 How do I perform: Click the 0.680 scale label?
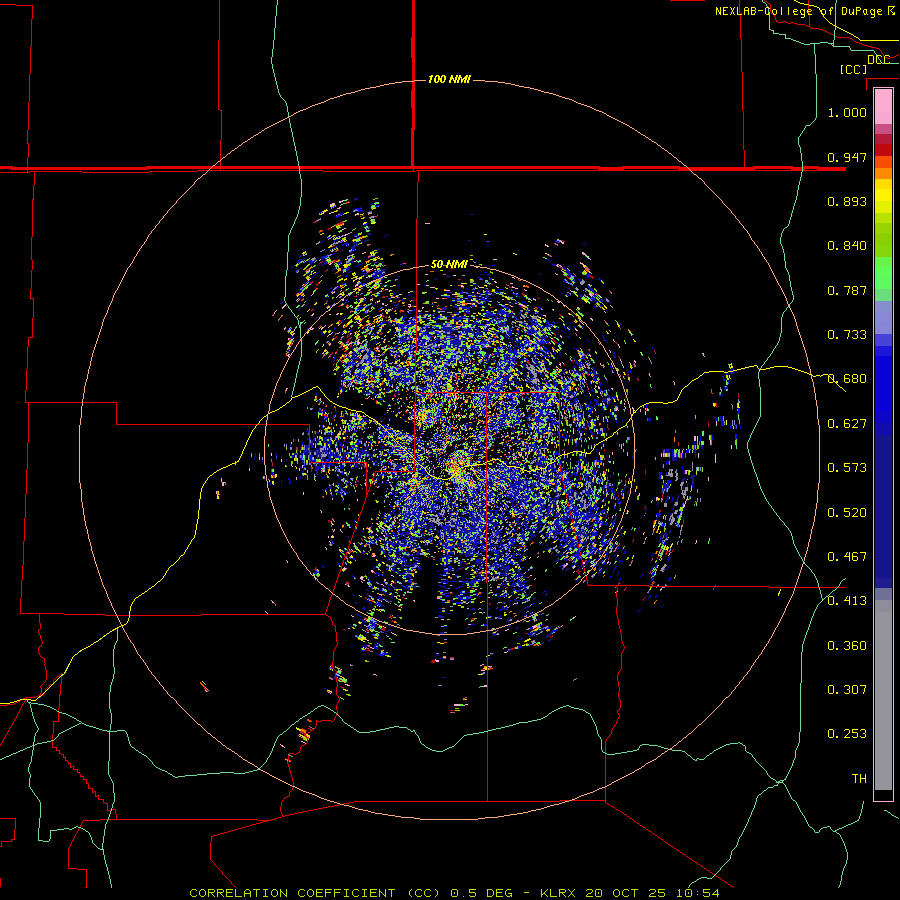(x=847, y=379)
